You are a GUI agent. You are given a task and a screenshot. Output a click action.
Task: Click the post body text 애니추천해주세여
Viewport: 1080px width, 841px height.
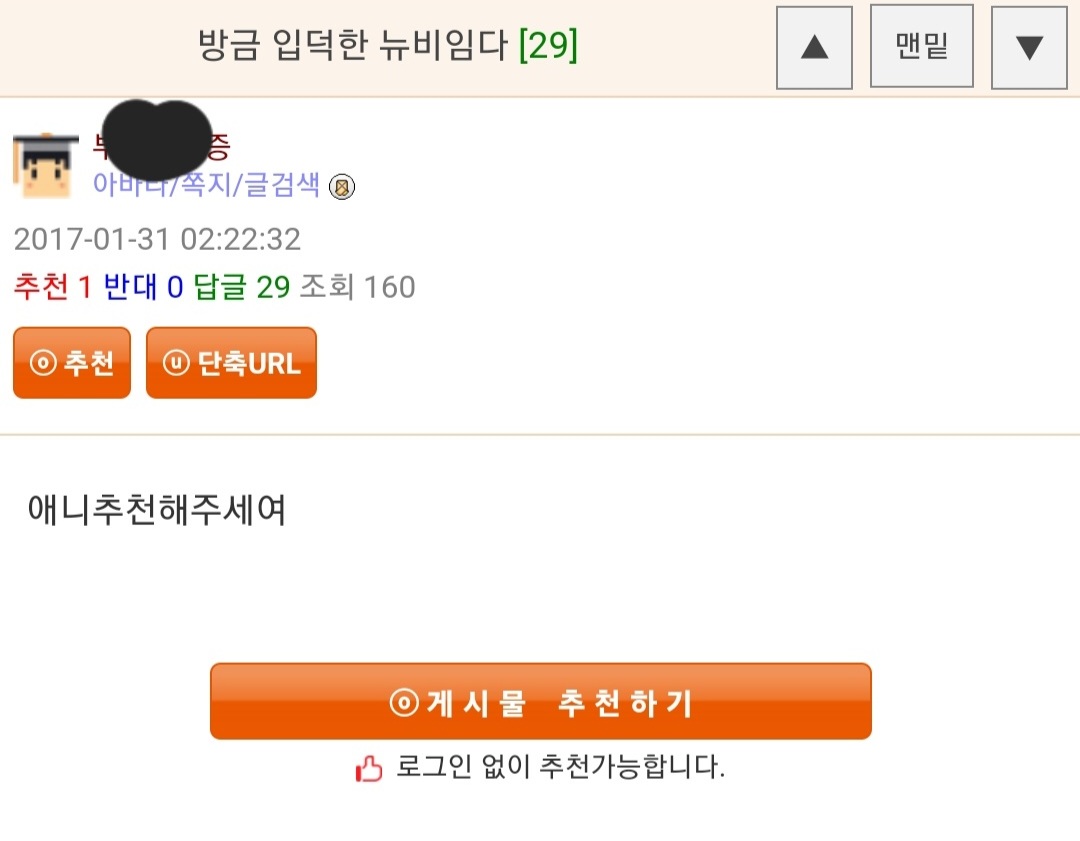(x=156, y=510)
